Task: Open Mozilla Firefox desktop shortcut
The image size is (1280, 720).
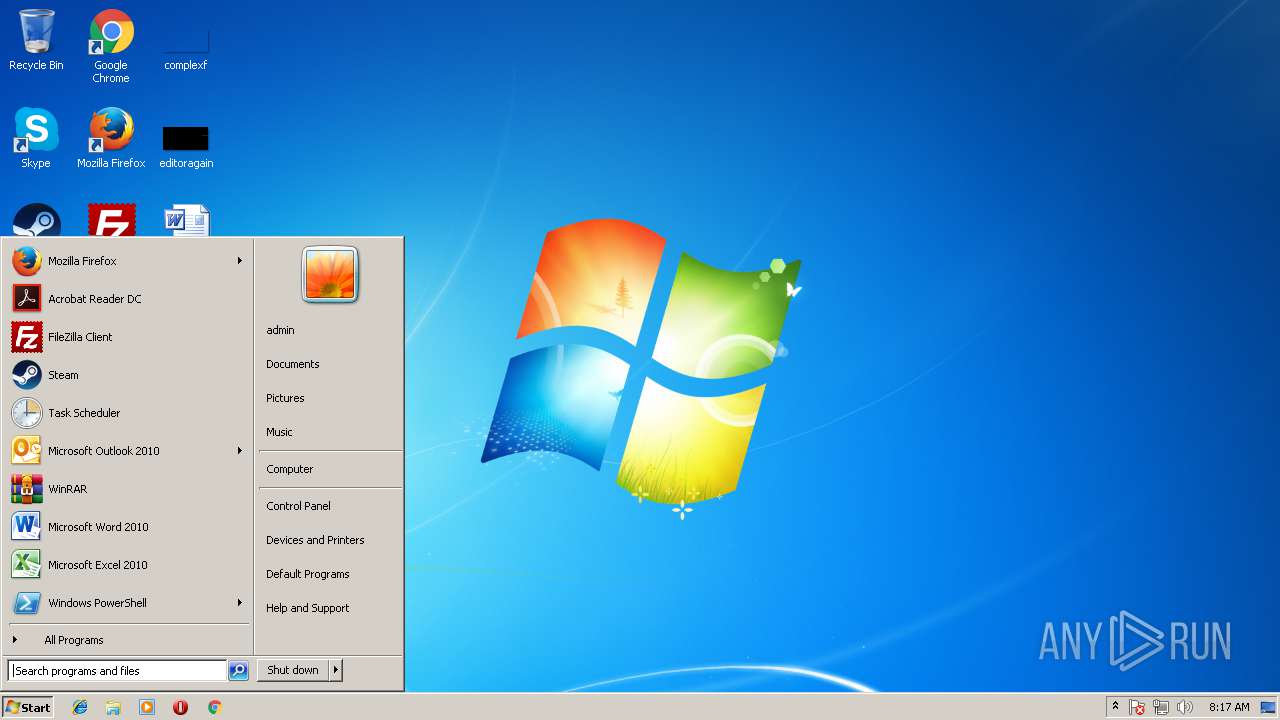Action: pos(111,138)
